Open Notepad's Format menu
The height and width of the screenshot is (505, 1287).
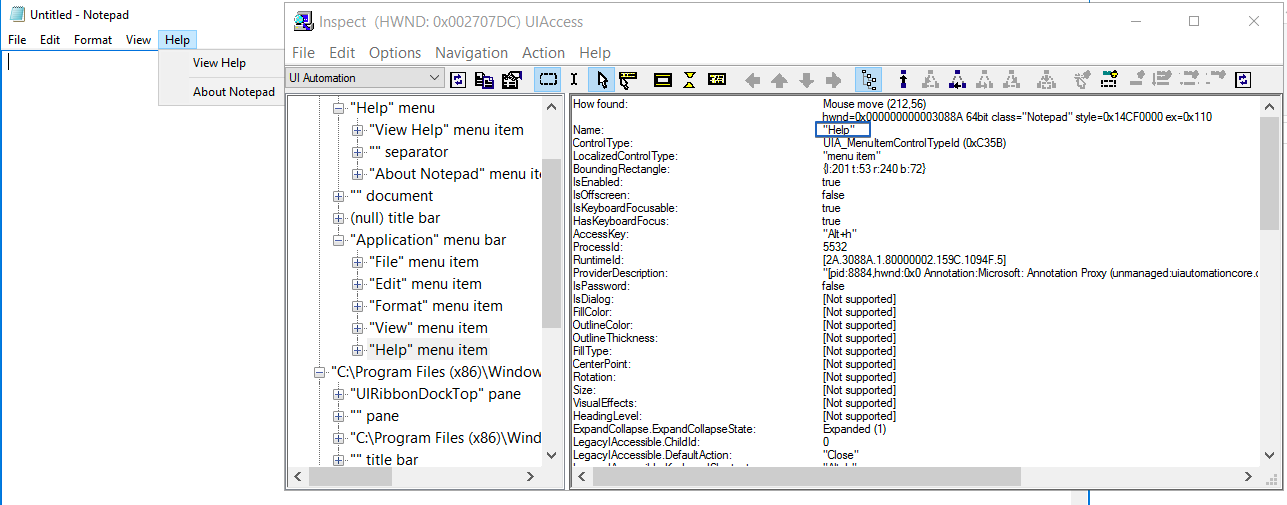click(x=93, y=40)
